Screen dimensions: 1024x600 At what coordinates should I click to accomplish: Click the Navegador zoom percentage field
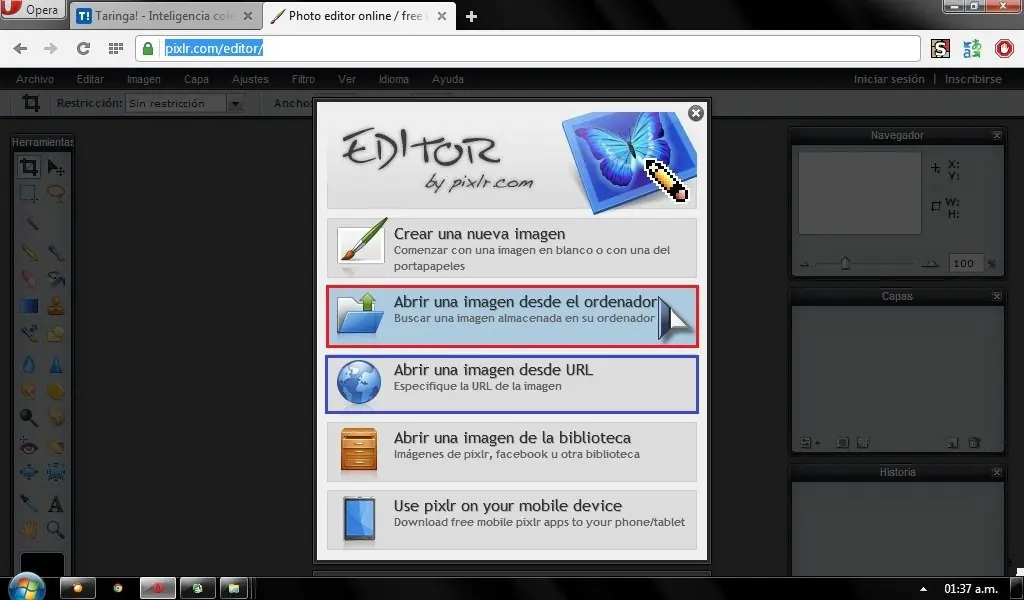965,264
